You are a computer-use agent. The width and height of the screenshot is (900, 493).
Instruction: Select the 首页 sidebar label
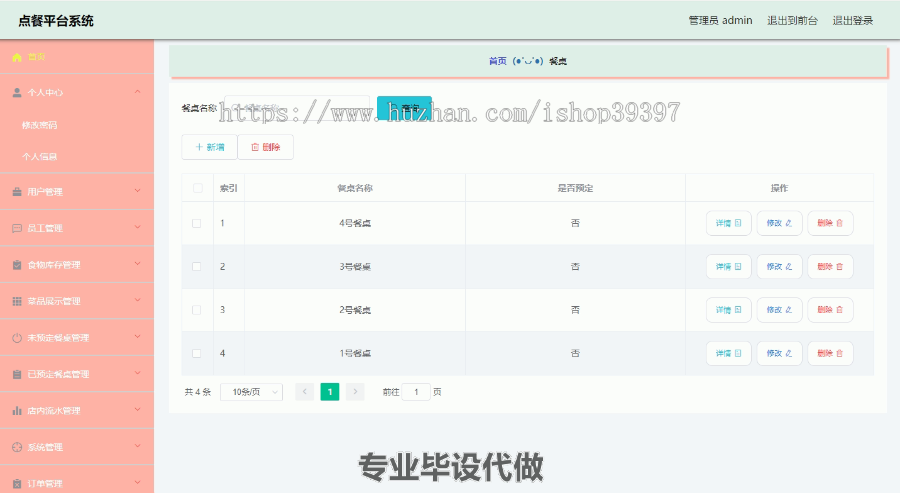coord(36,57)
